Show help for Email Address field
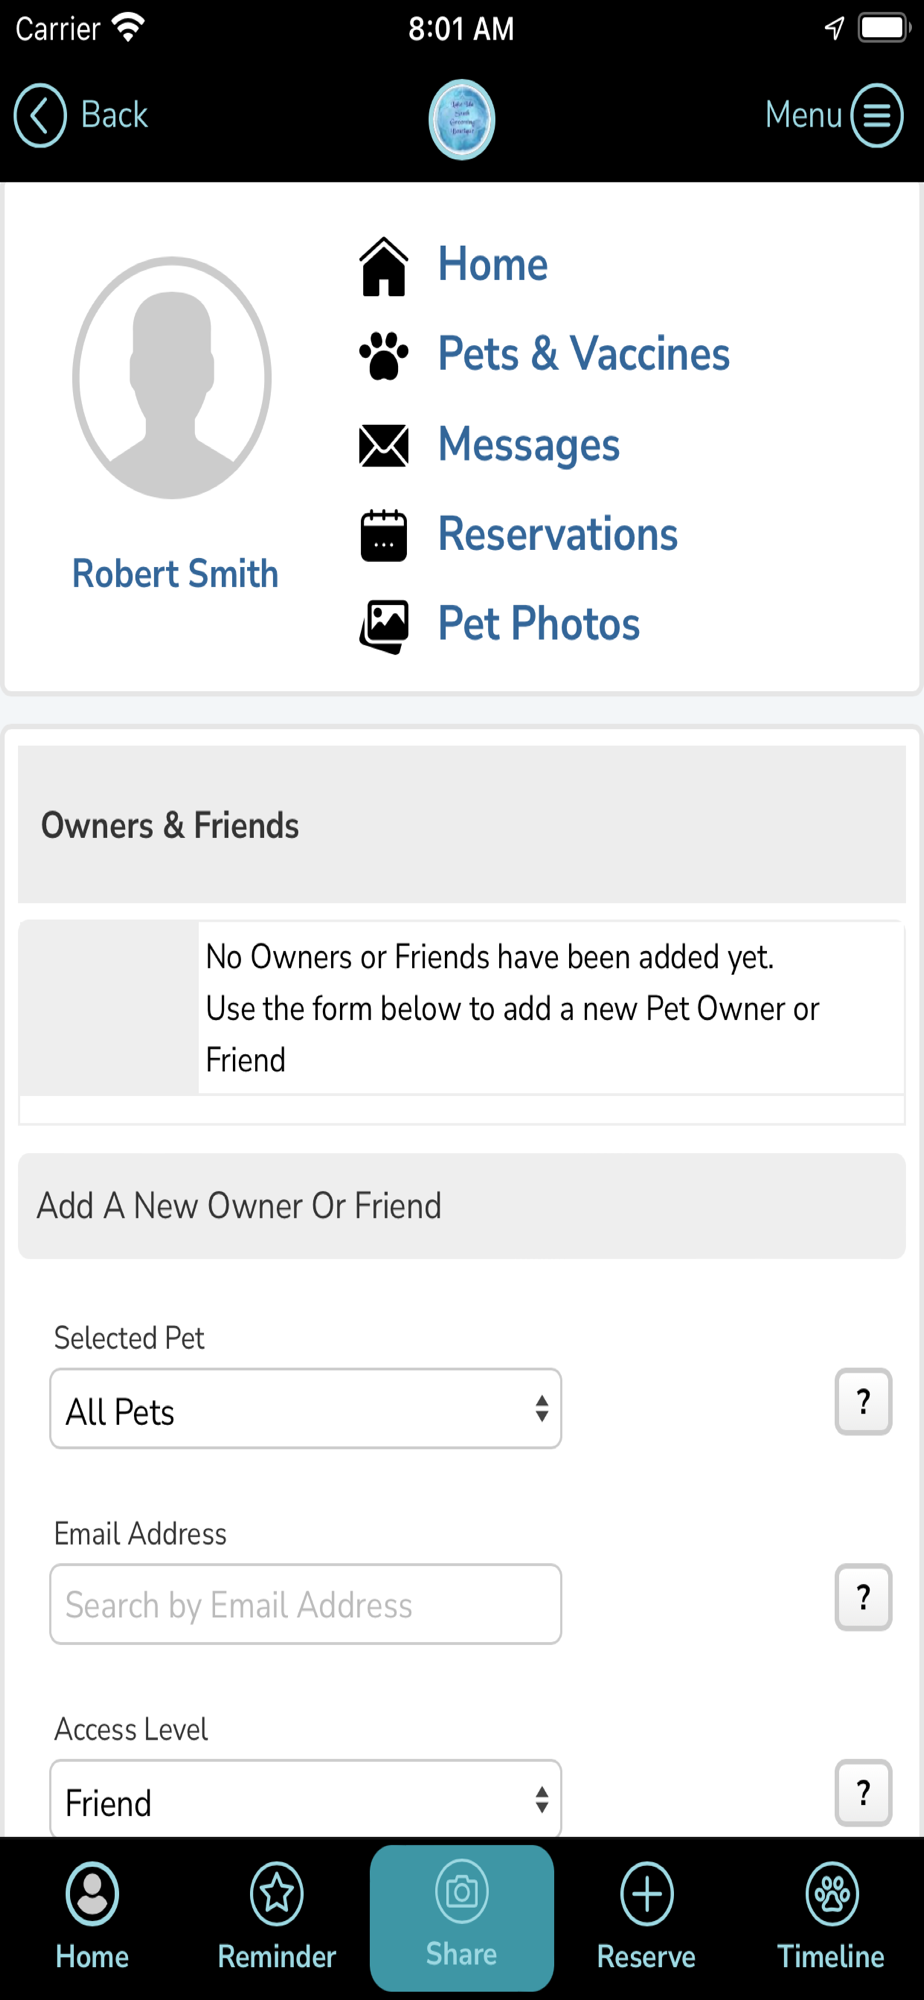Screen dimensions: 924x2000 863,1597
